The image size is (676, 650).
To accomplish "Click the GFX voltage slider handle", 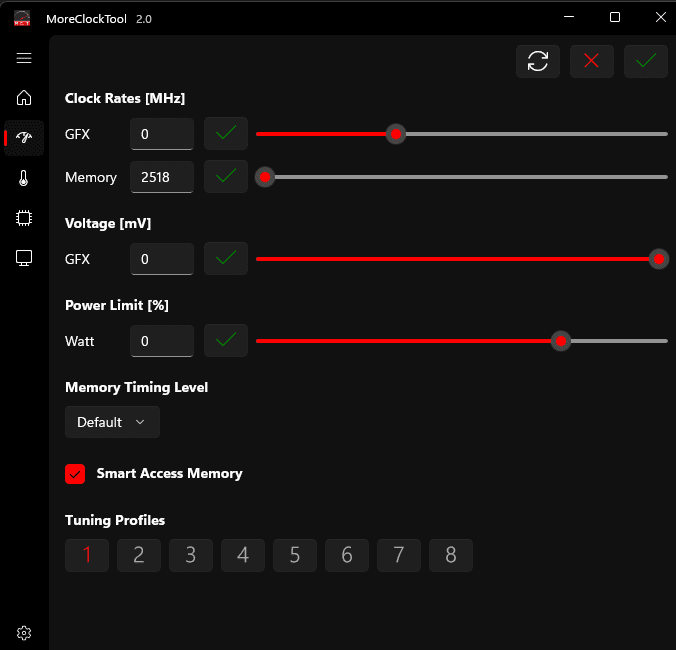I will pyautogui.click(x=659, y=259).
